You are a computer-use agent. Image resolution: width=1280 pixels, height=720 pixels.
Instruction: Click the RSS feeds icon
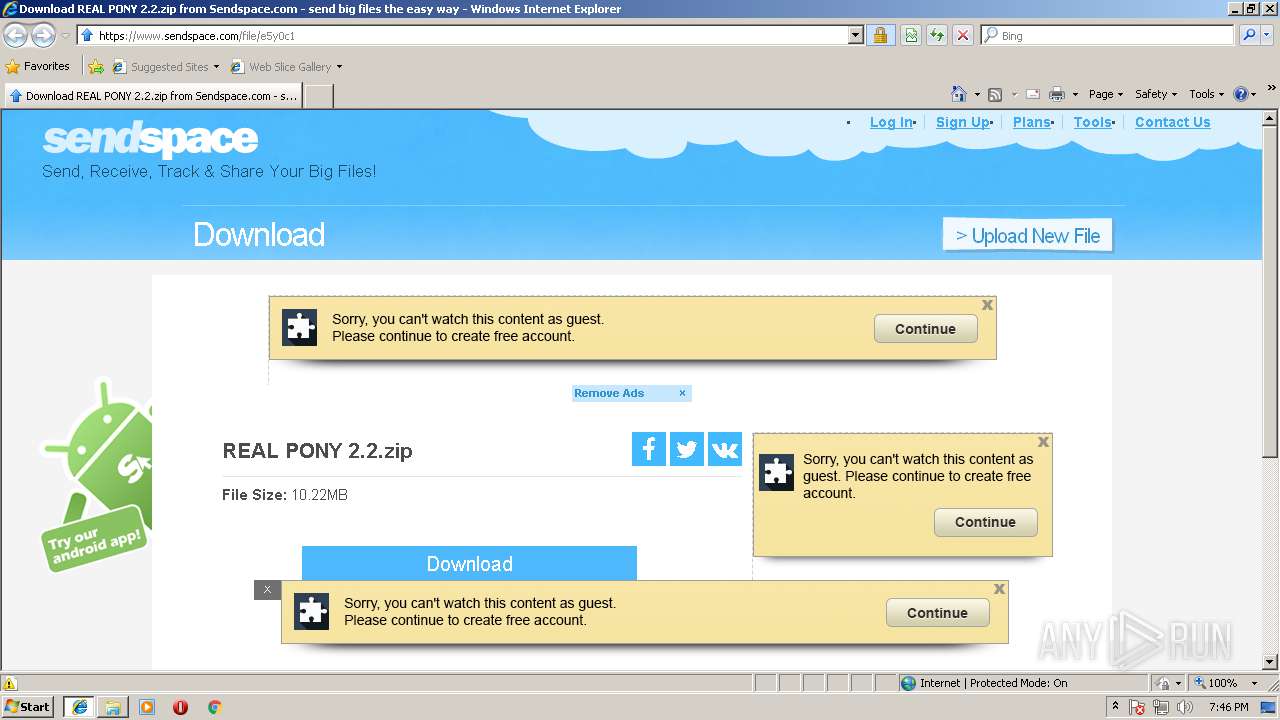click(995, 94)
